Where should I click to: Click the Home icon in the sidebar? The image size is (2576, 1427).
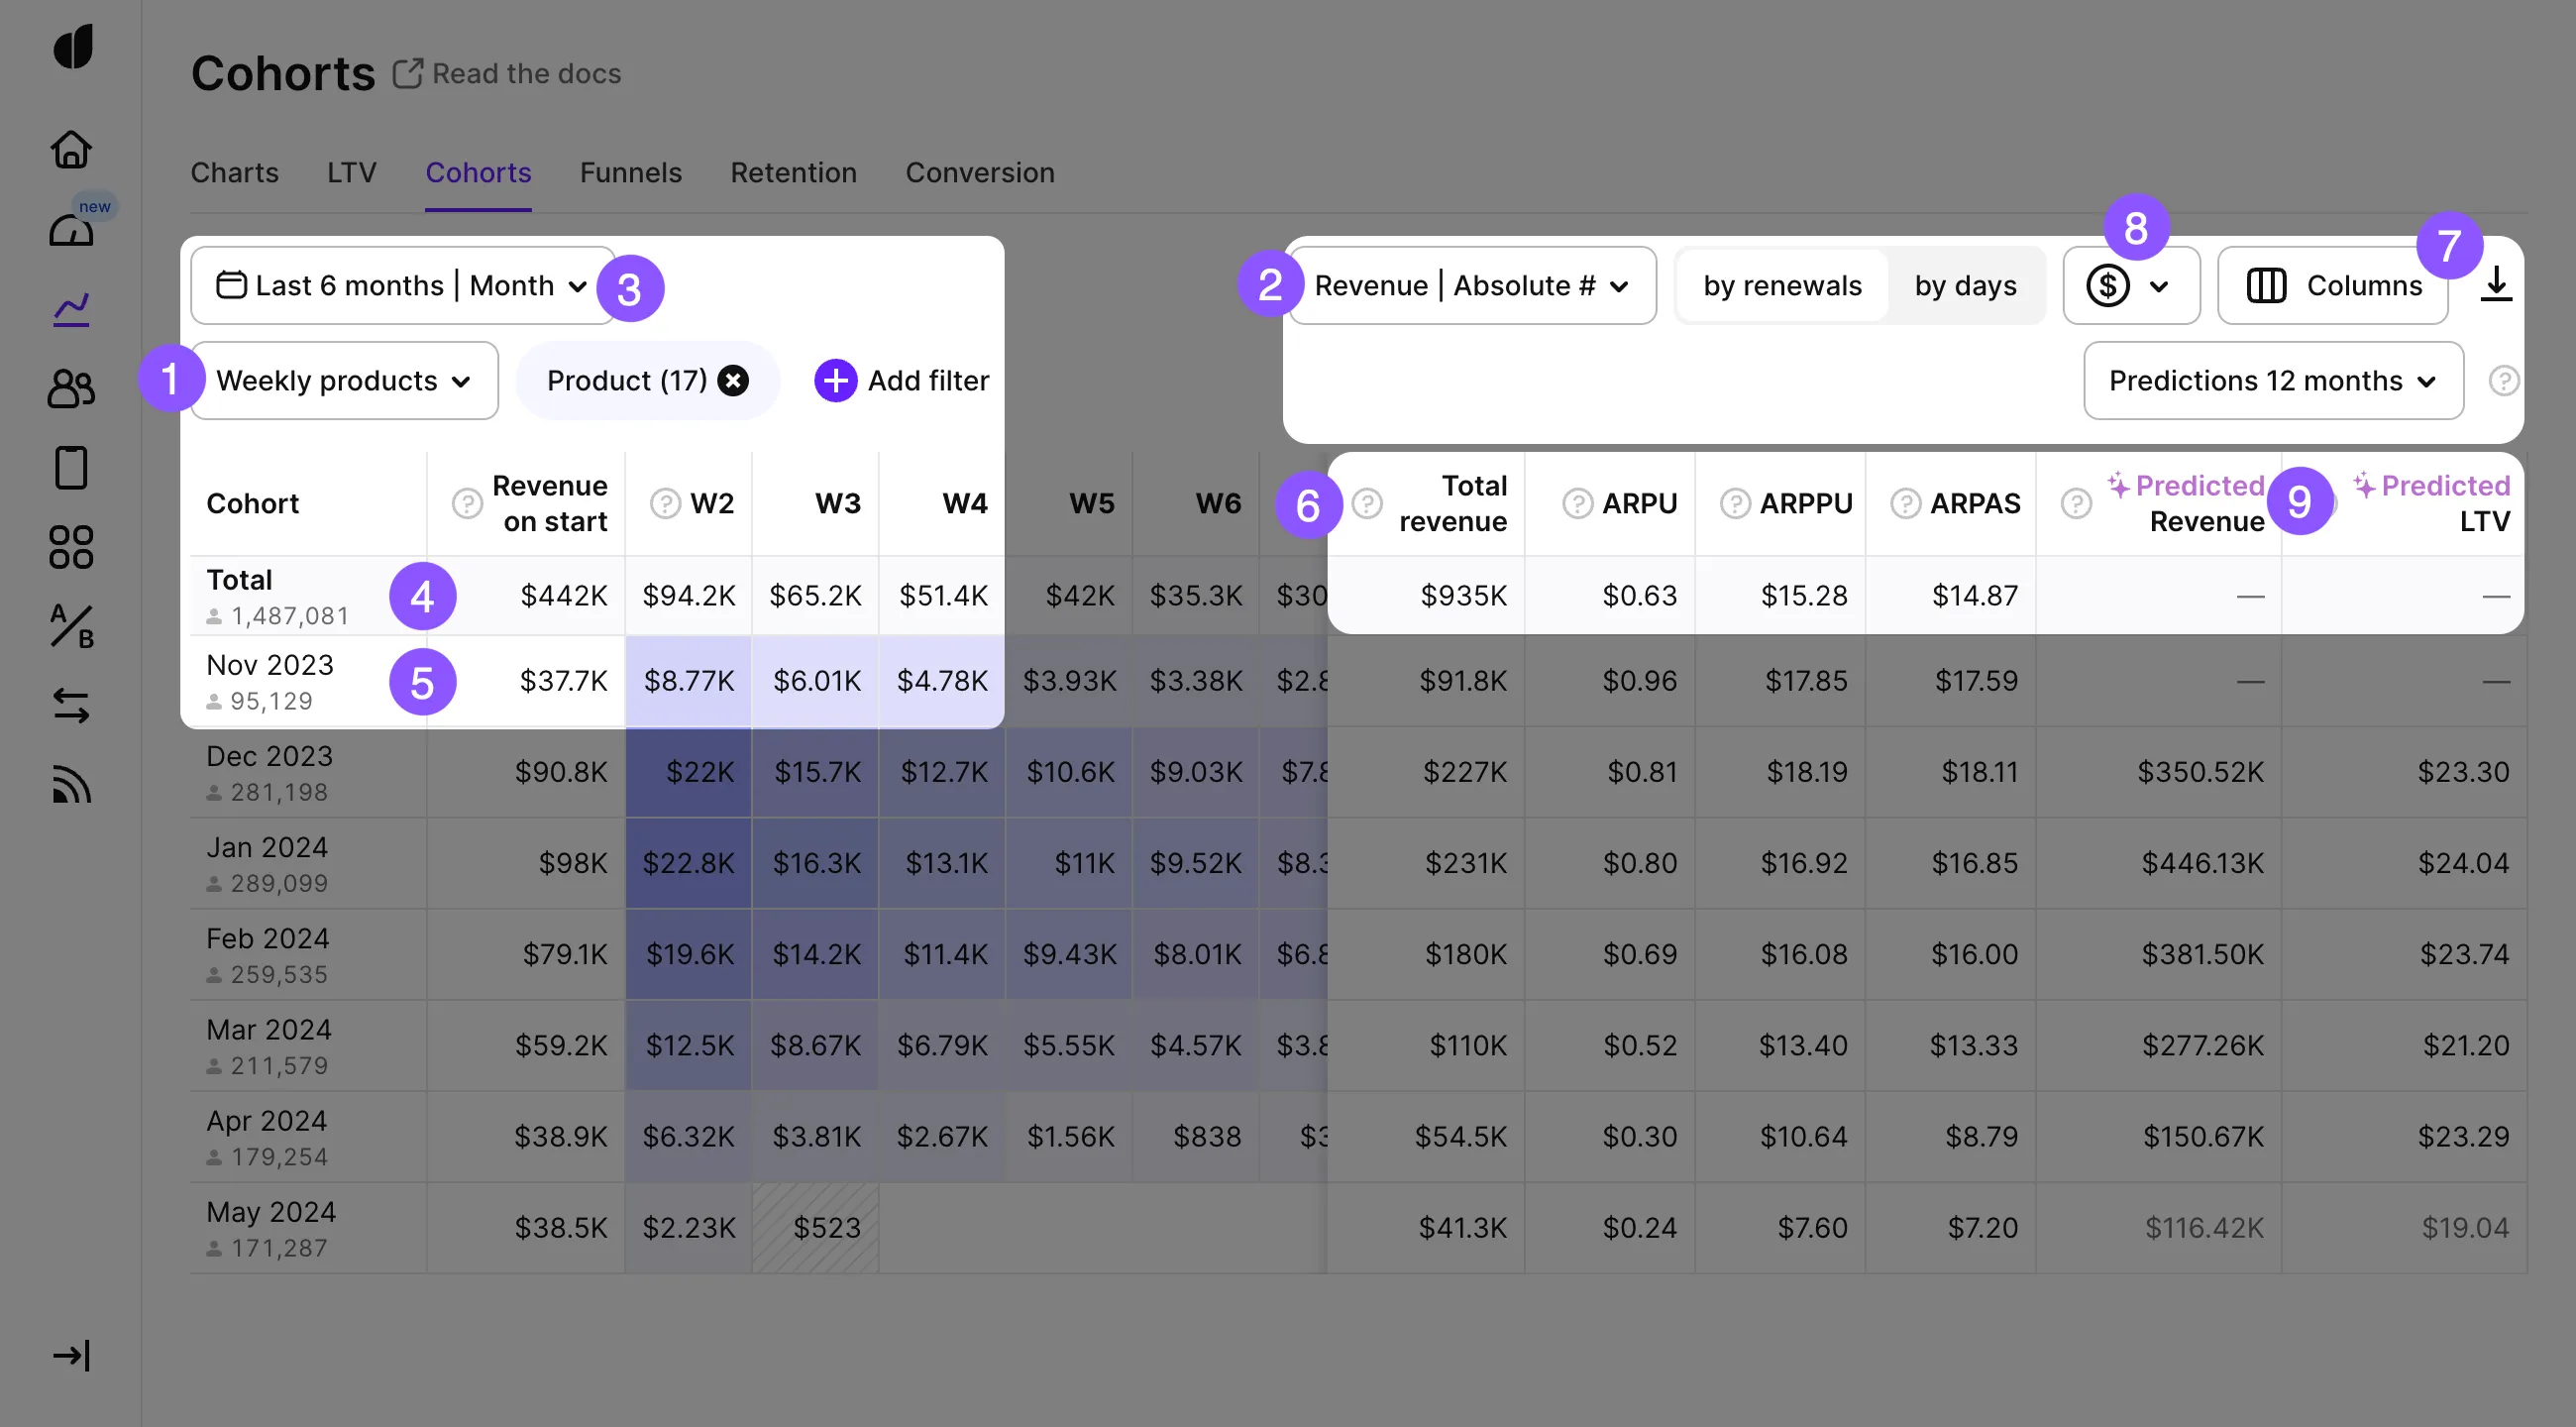pyautogui.click(x=71, y=149)
